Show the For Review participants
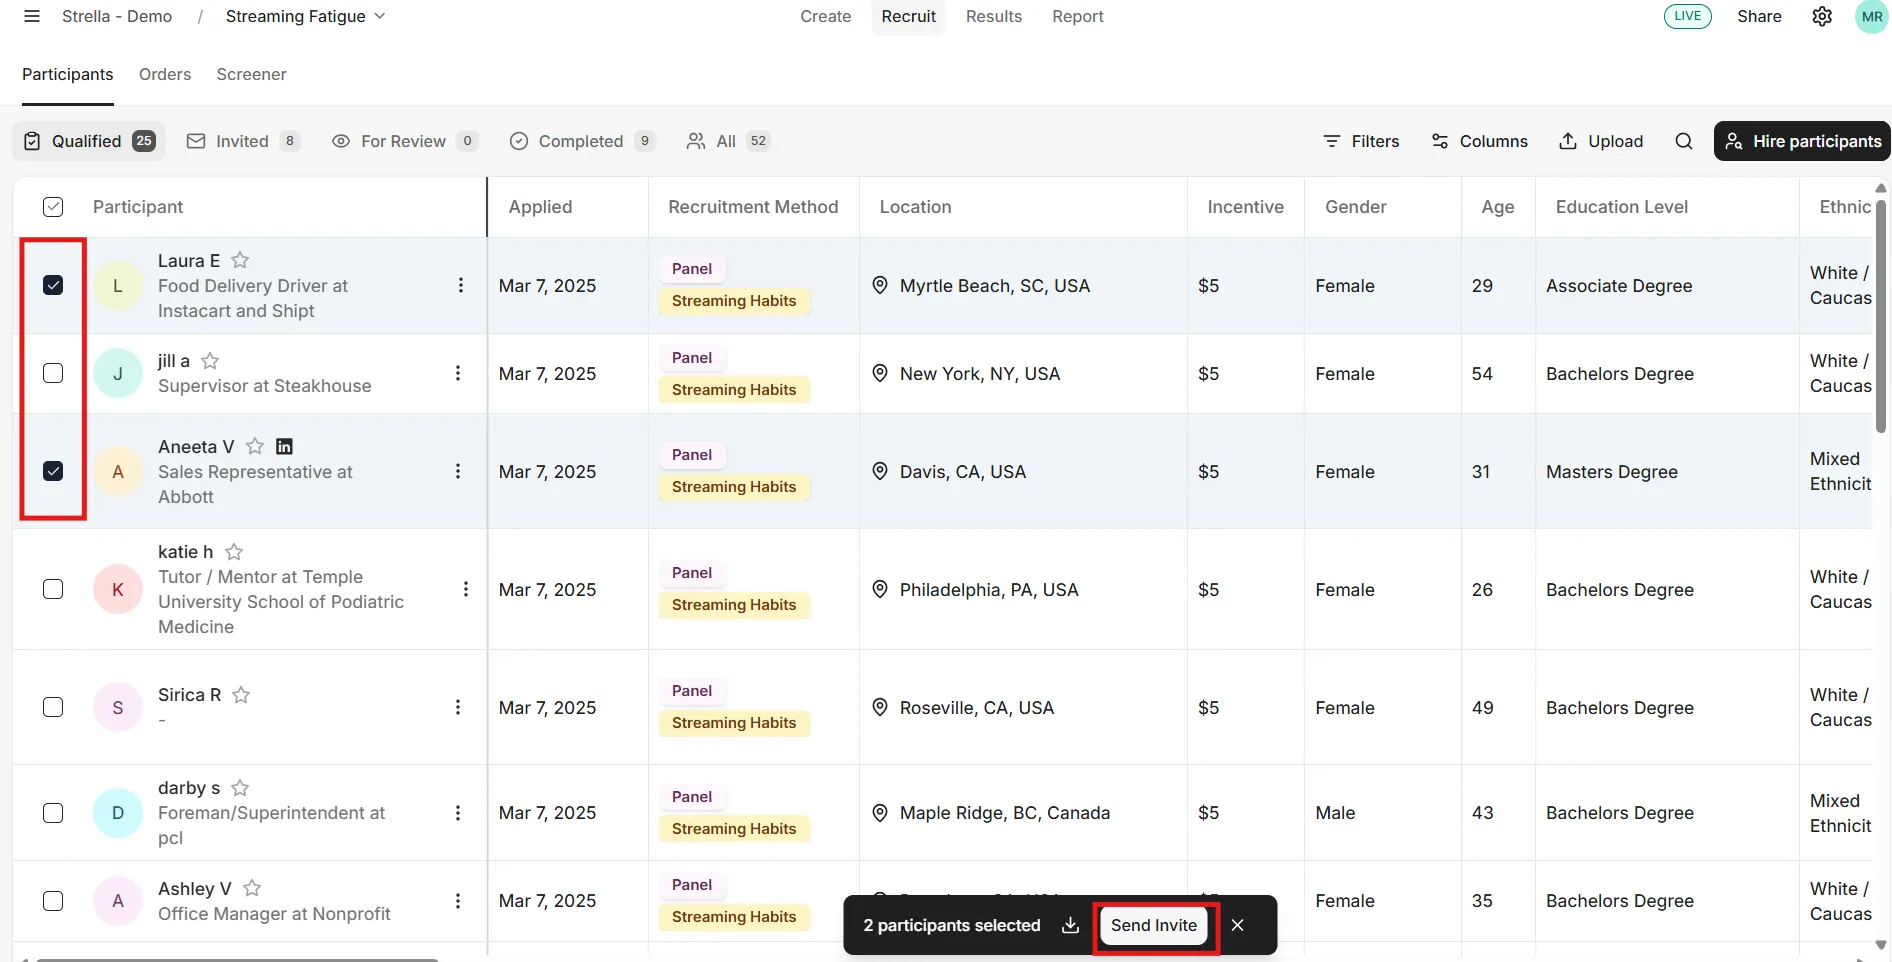The image size is (1892, 962). click(x=404, y=141)
